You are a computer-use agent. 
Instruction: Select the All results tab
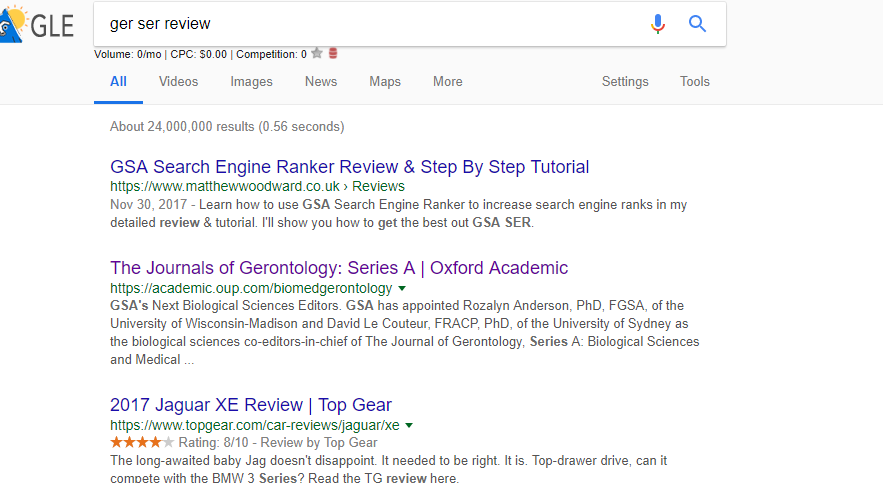point(118,82)
